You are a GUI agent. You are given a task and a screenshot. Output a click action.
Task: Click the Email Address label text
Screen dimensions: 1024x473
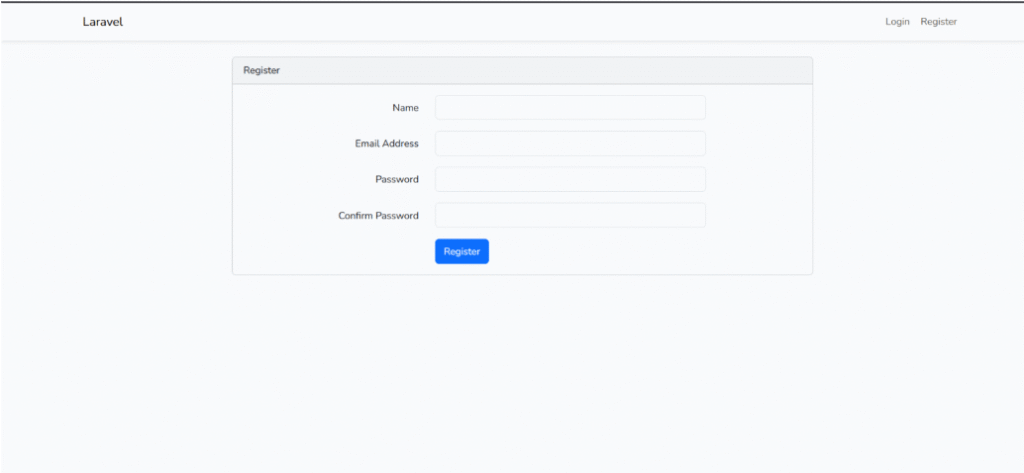point(386,143)
